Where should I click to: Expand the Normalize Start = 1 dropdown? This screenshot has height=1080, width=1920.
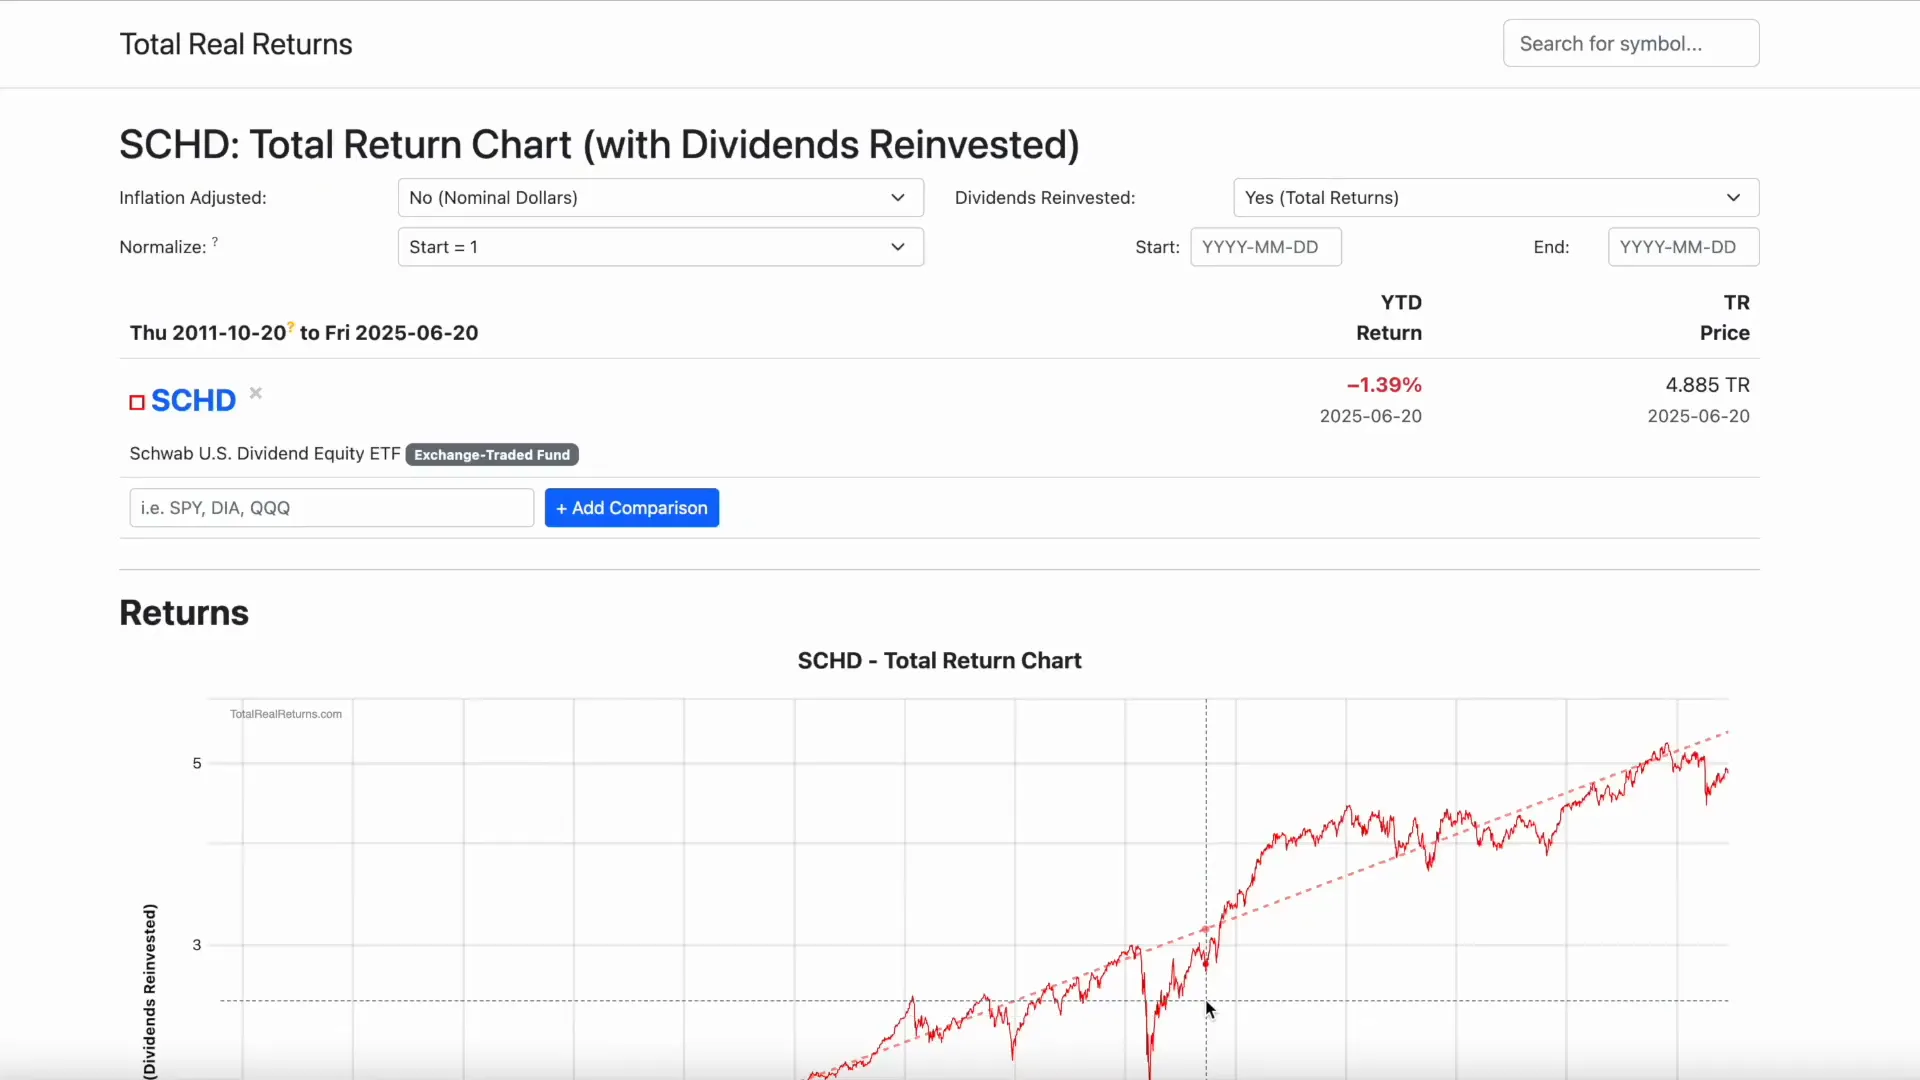click(660, 247)
